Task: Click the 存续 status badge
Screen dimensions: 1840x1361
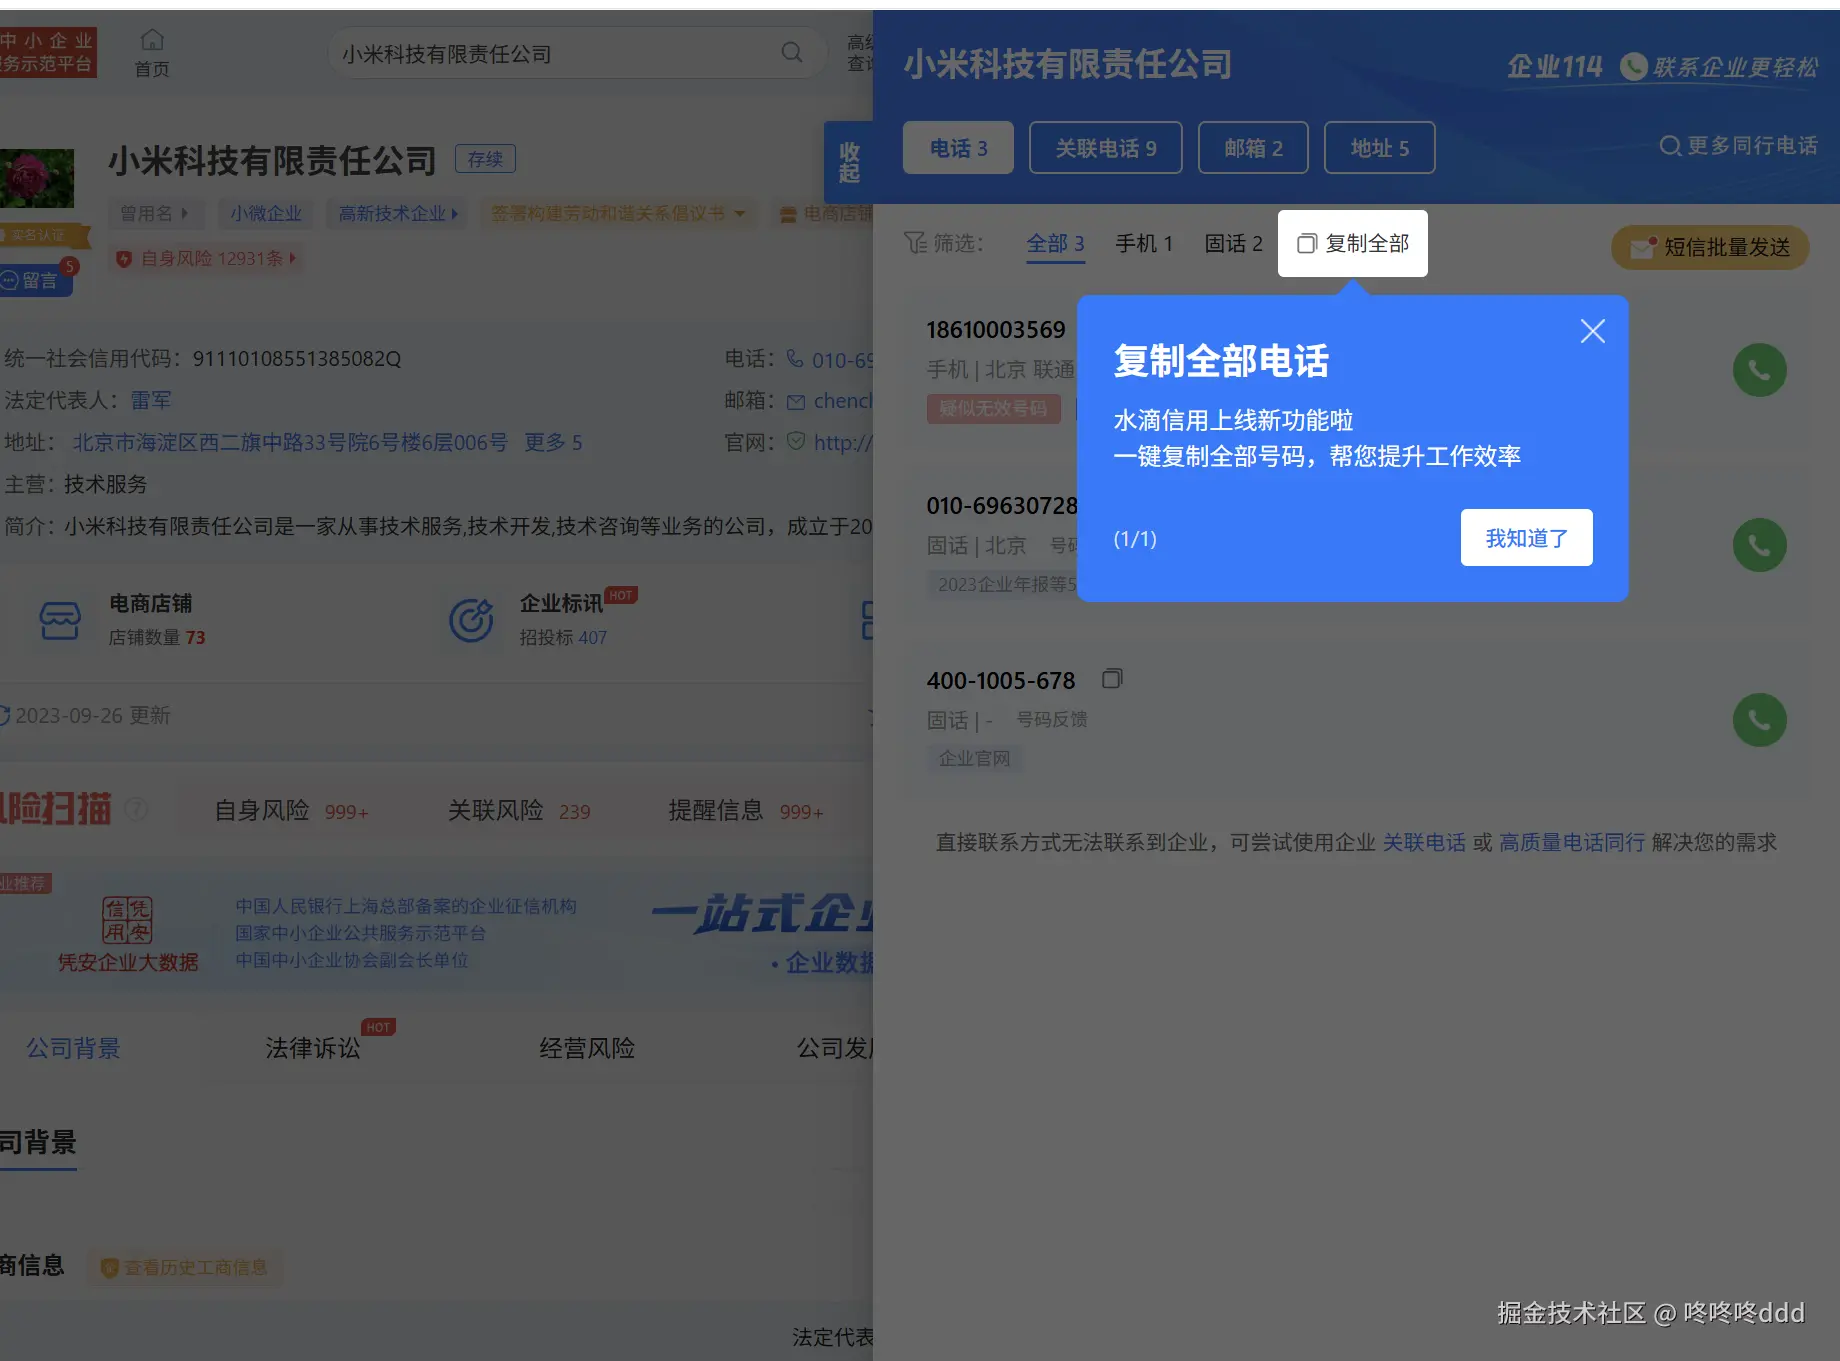Action: coord(485,159)
